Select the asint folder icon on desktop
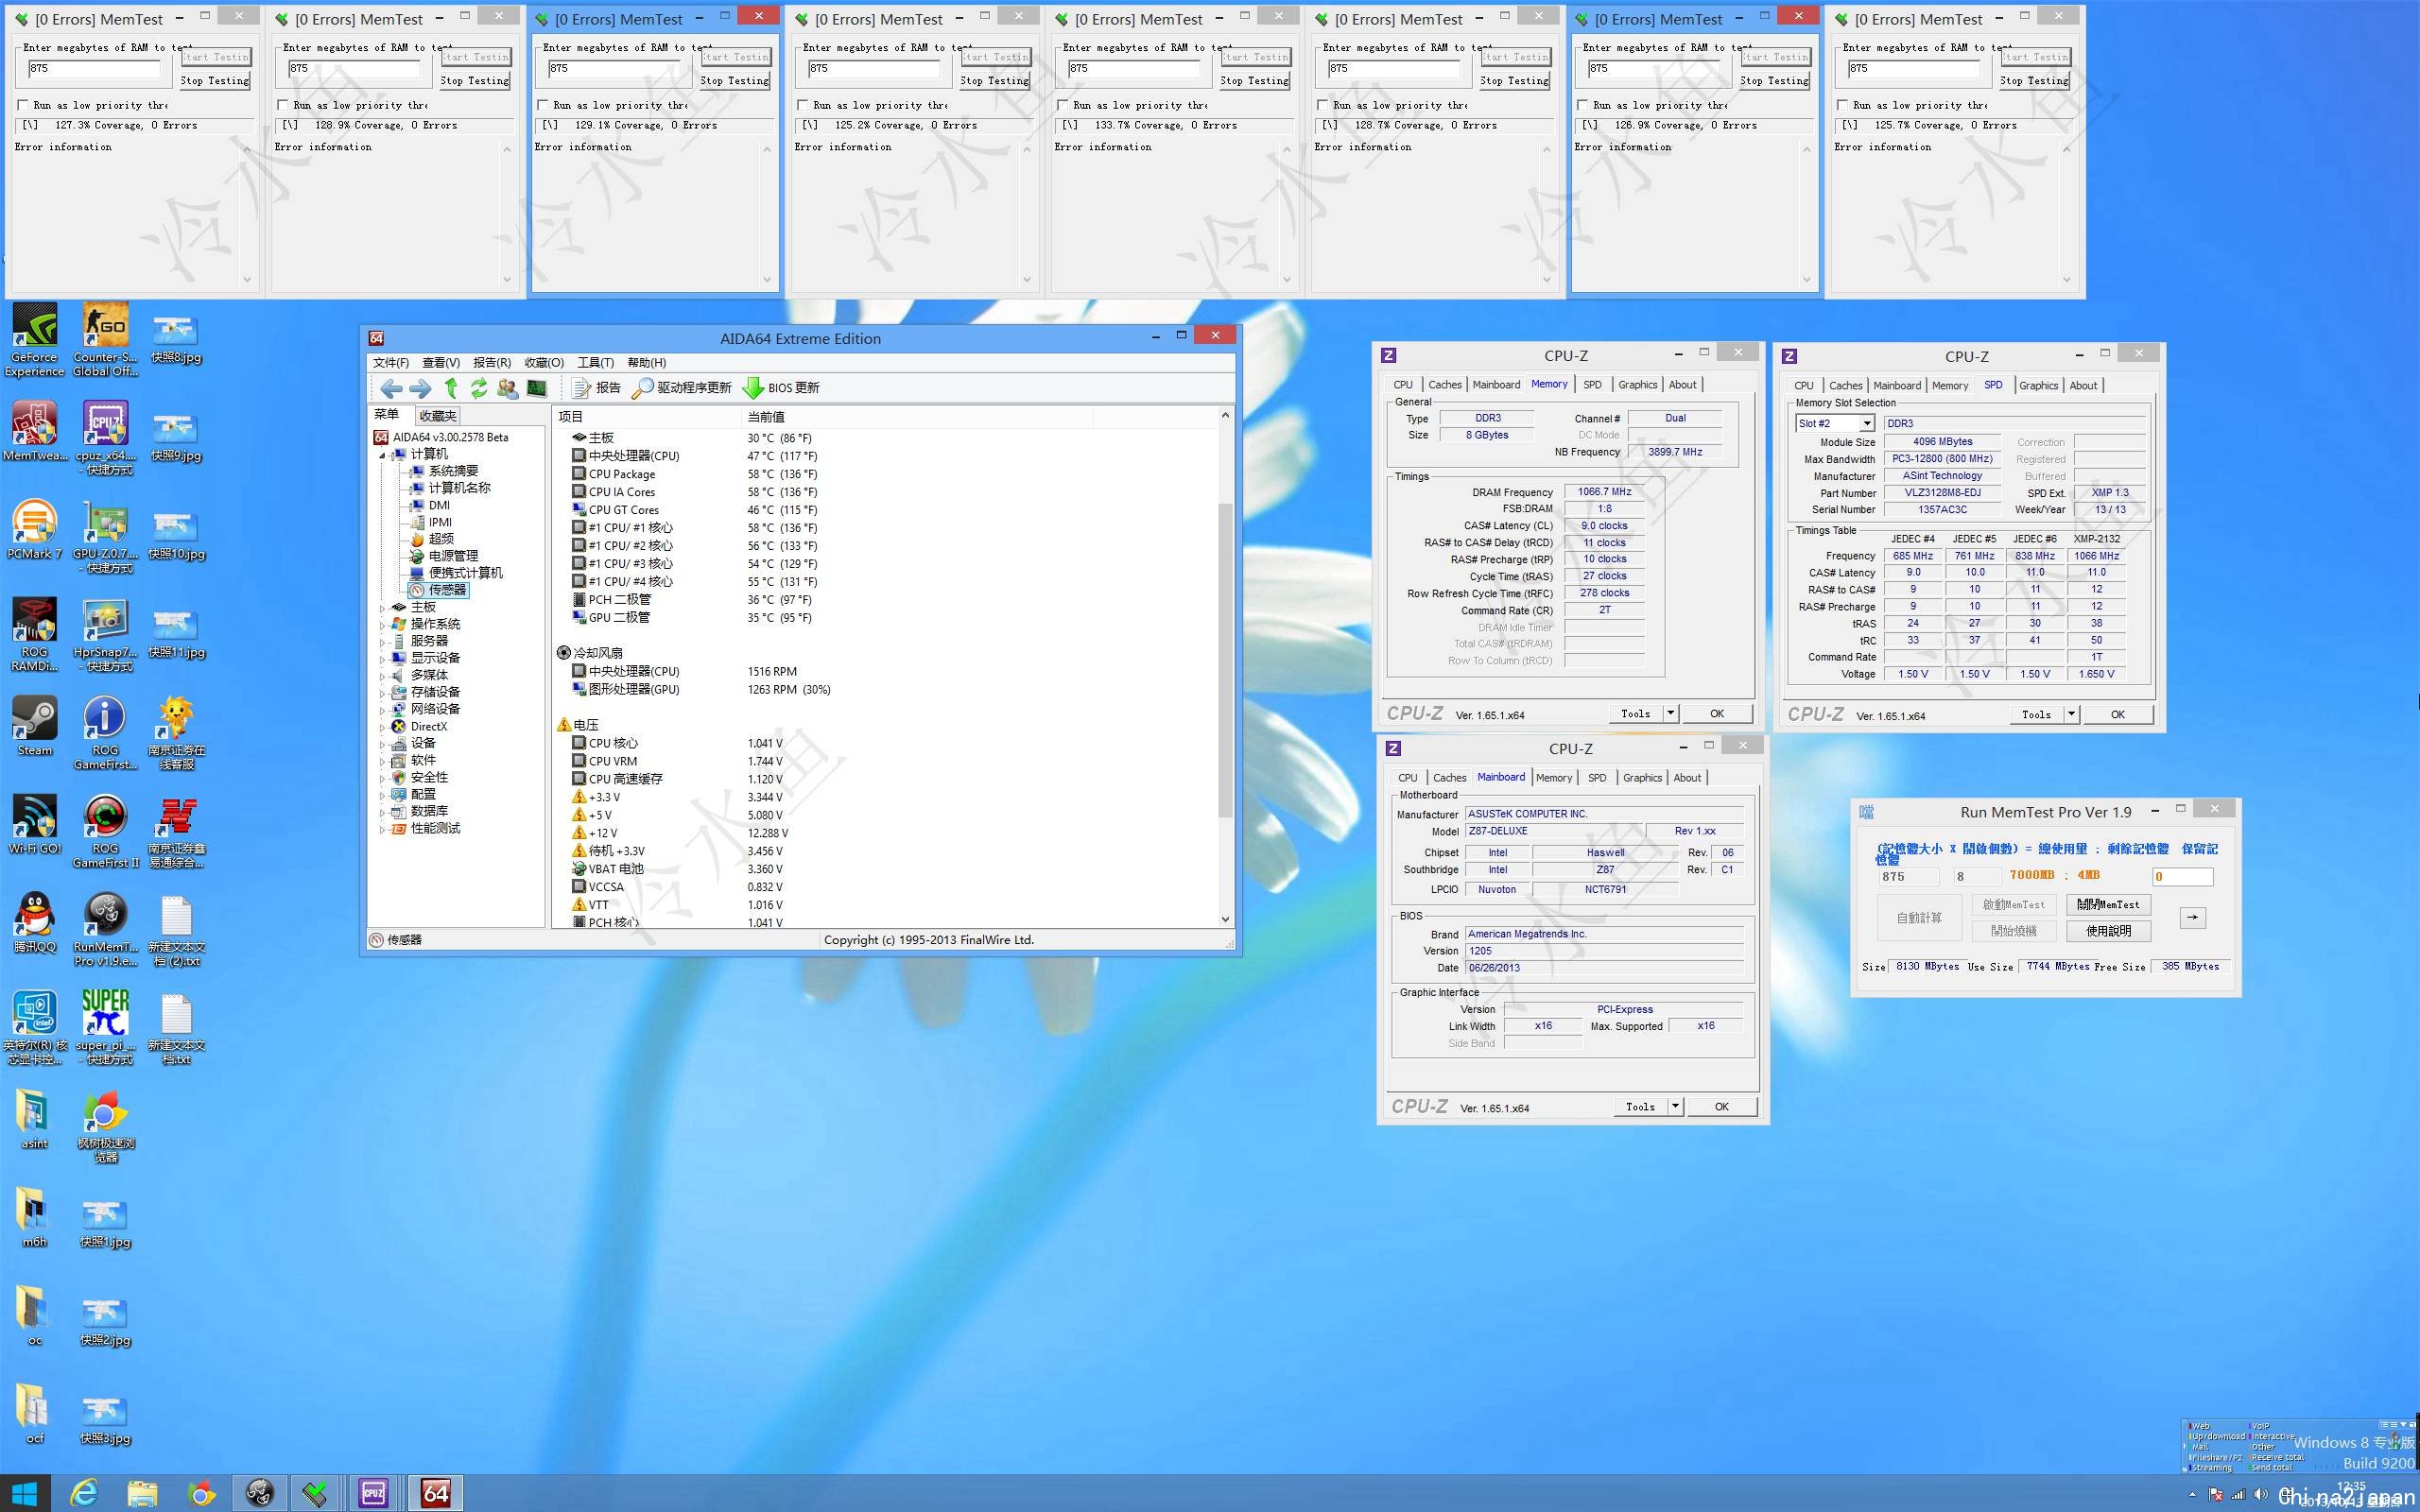Image resolution: width=2420 pixels, height=1512 pixels. [34, 1119]
